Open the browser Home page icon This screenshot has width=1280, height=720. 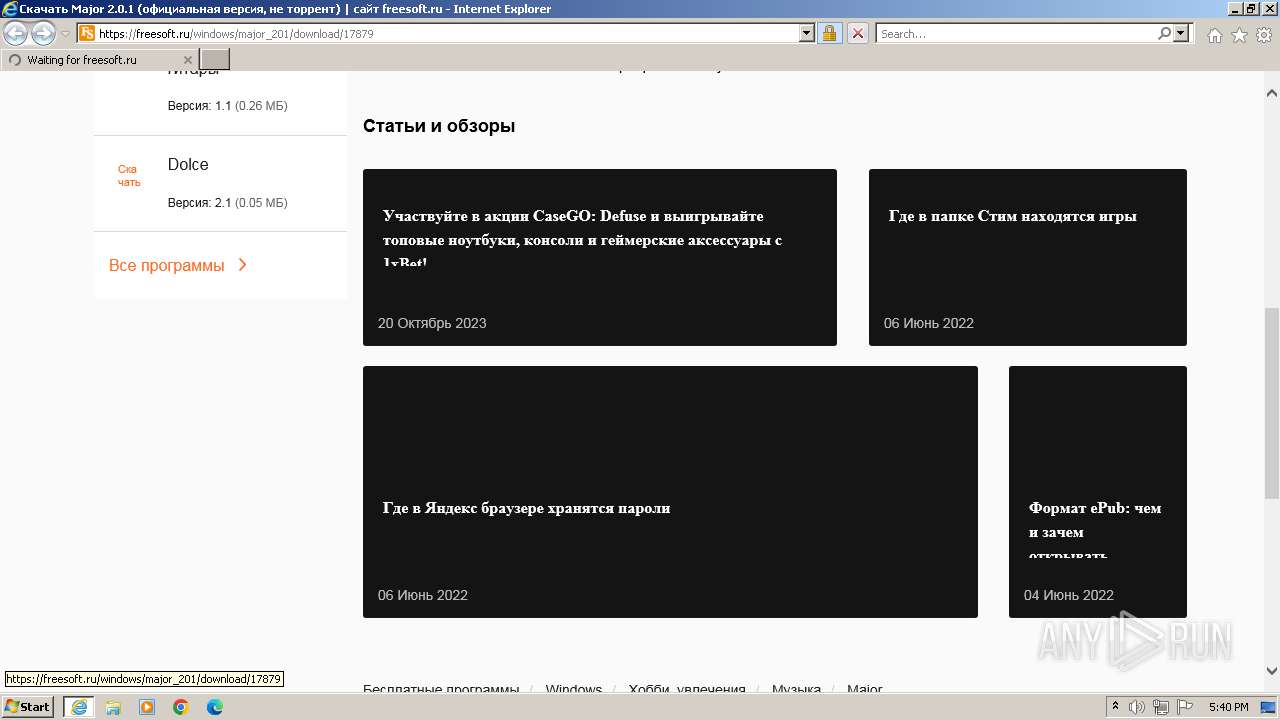pos(1214,35)
